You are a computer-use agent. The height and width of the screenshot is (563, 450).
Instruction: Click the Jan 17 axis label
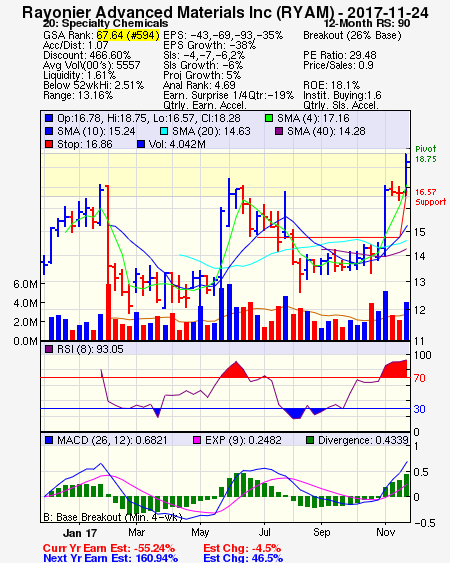click(x=80, y=532)
